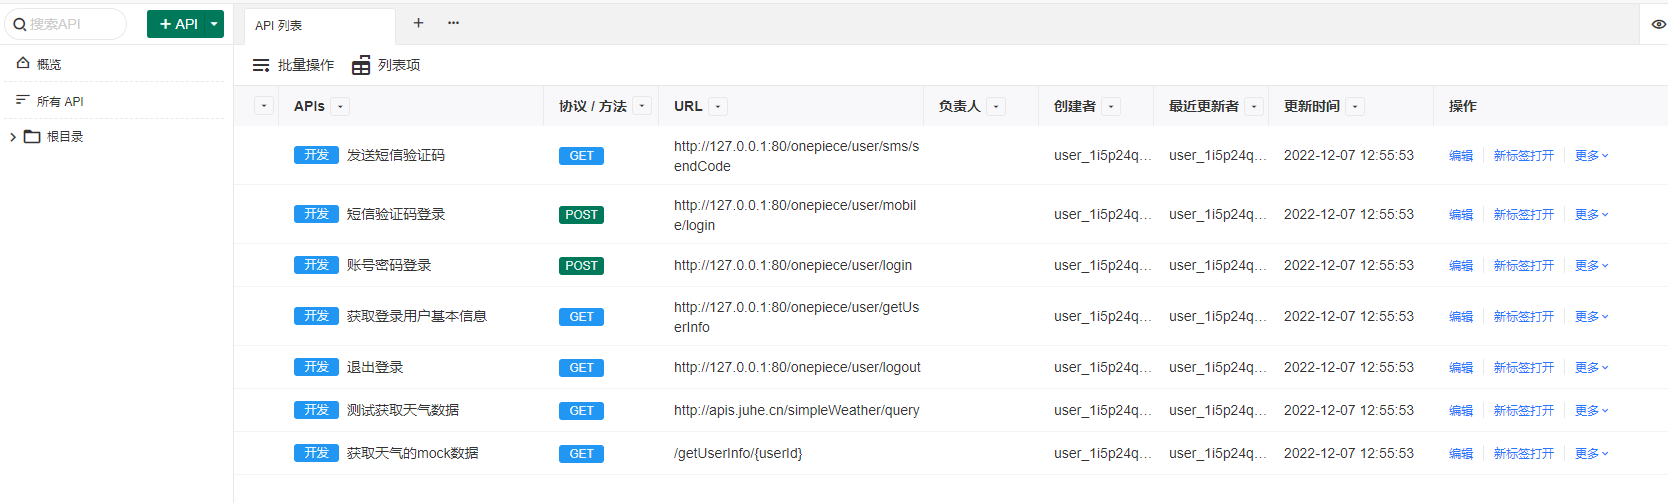This screenshot has height=503, width=1668.
Task: Open more options for weather mock API
Action: tap(1591, 454)
